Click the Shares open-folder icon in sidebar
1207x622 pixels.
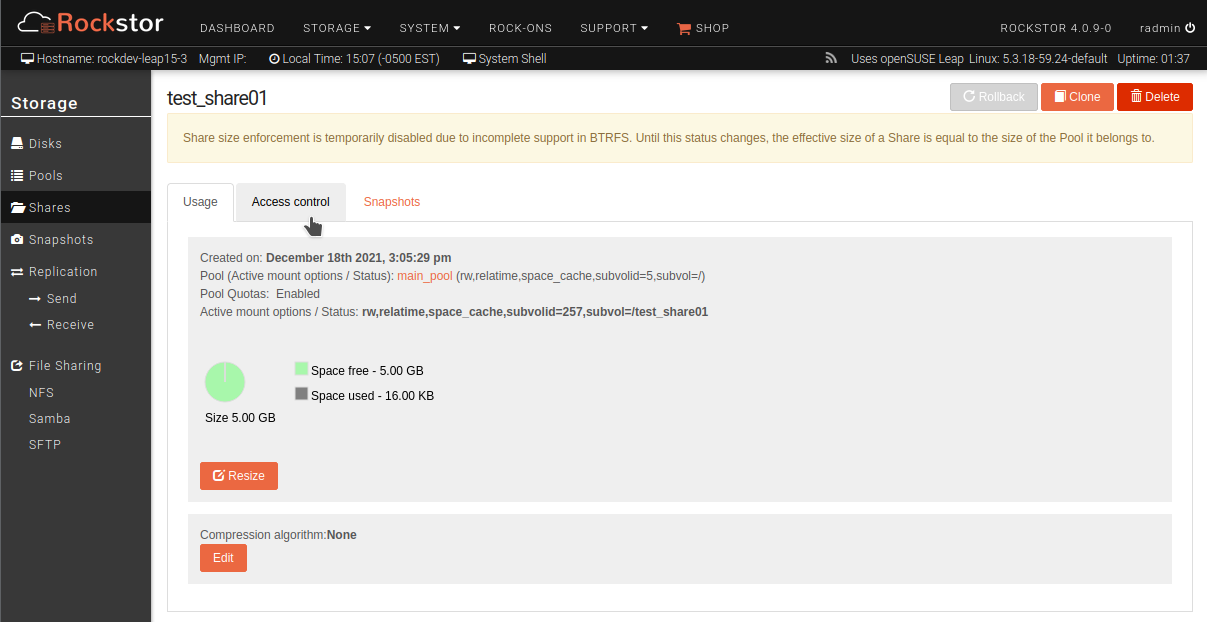coord(18,208)
